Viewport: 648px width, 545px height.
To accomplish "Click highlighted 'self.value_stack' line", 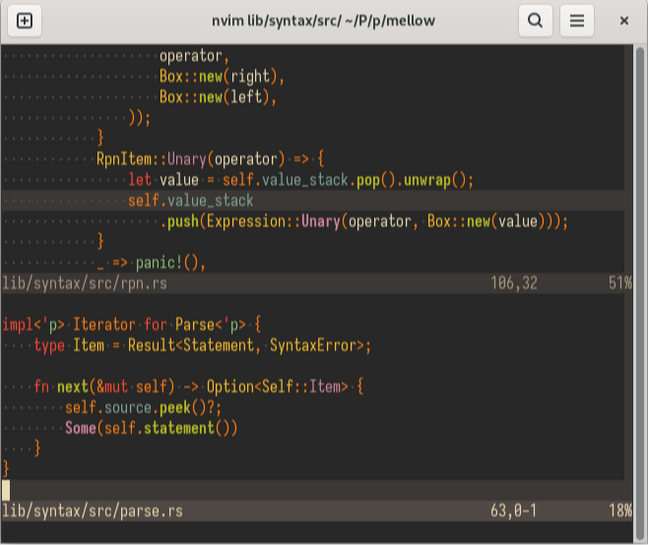I will click(191, 200).
